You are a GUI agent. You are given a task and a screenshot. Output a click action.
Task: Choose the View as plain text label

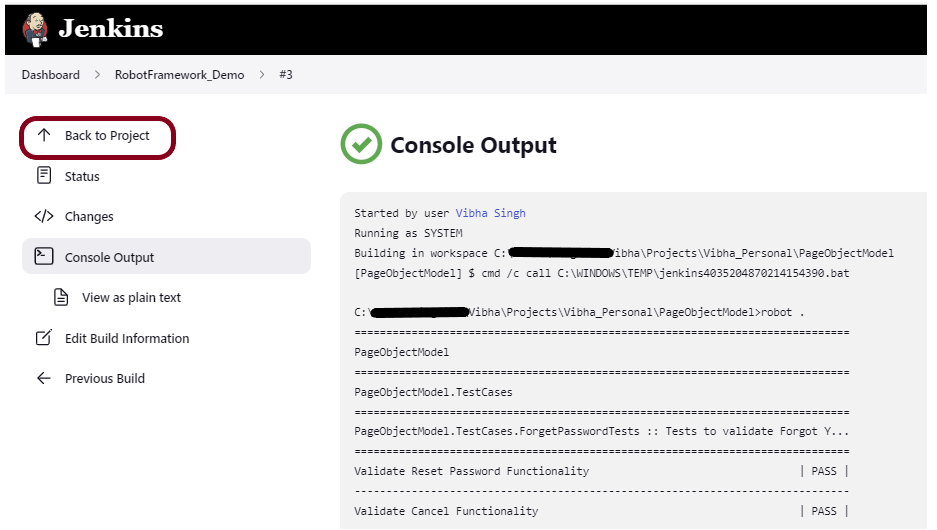(131, 297)
